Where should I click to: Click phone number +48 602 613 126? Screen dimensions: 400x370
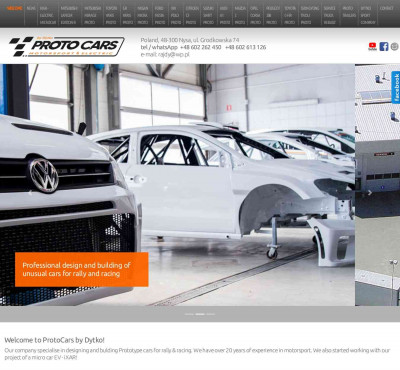(x=246, y=47)
